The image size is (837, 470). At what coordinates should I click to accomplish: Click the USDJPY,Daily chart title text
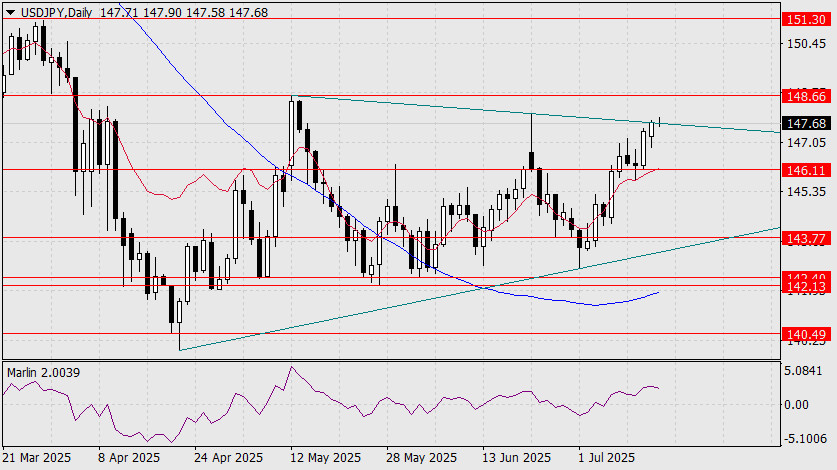click(x=56, y=12)
